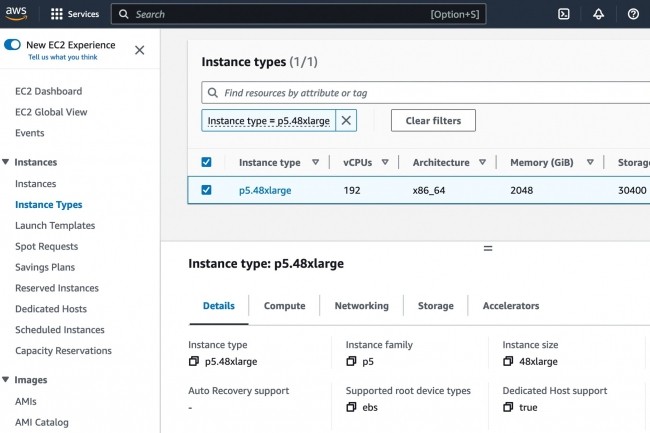This screenshot has height=433, width=650.
Task: Click the Architecture value x86_64
Action: (429, 190)
